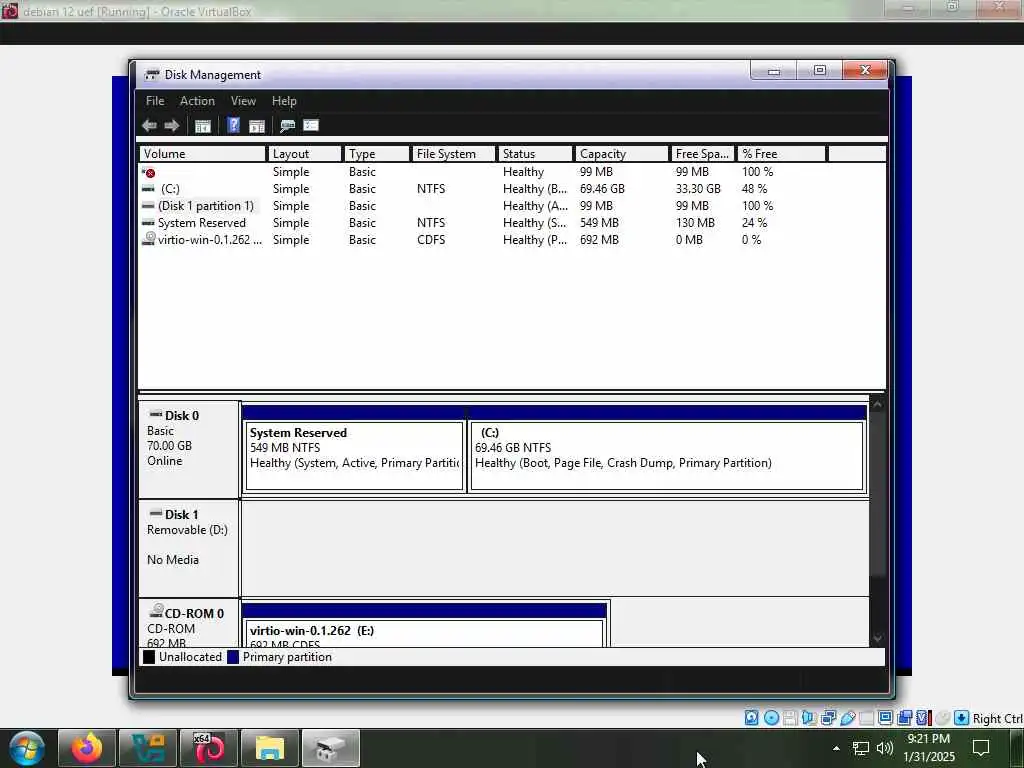This screenshot has width=1024, height=768.
Task: Click the Disk Management taskbar button
Action: pos(330,748)
